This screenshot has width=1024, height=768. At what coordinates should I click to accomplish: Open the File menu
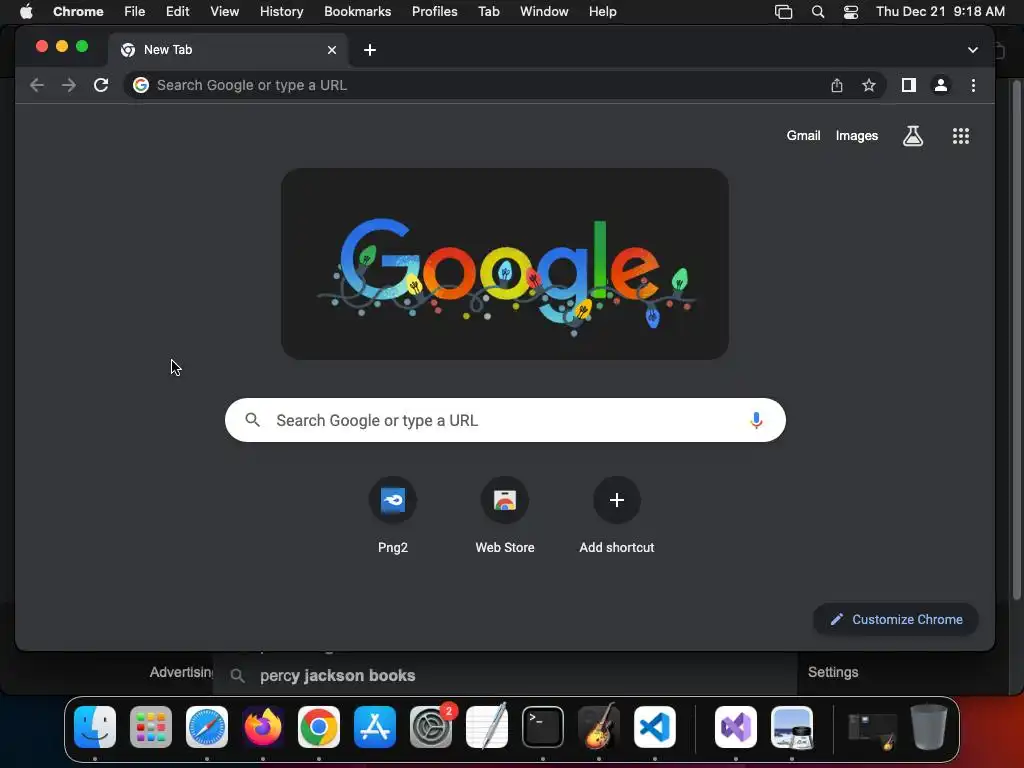135,11
